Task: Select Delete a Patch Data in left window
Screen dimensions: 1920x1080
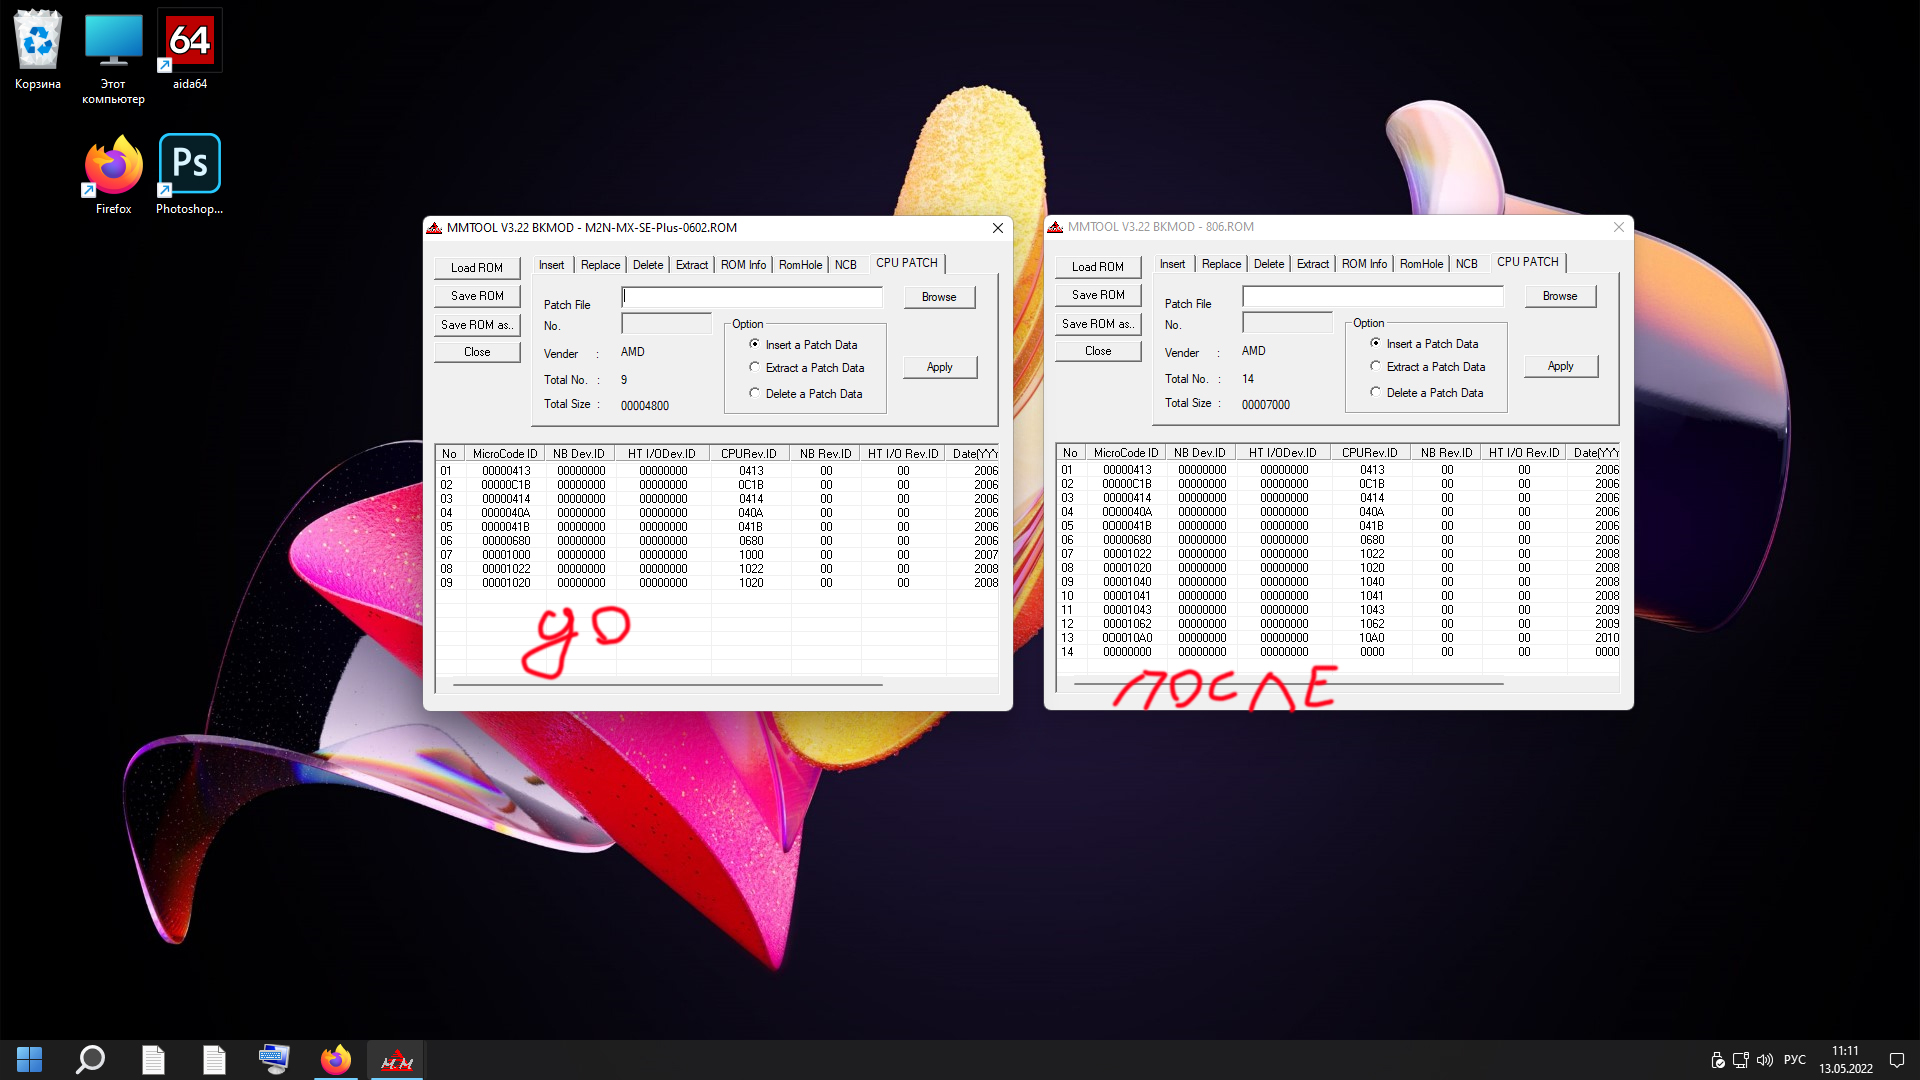Action: tap(755, 394)
